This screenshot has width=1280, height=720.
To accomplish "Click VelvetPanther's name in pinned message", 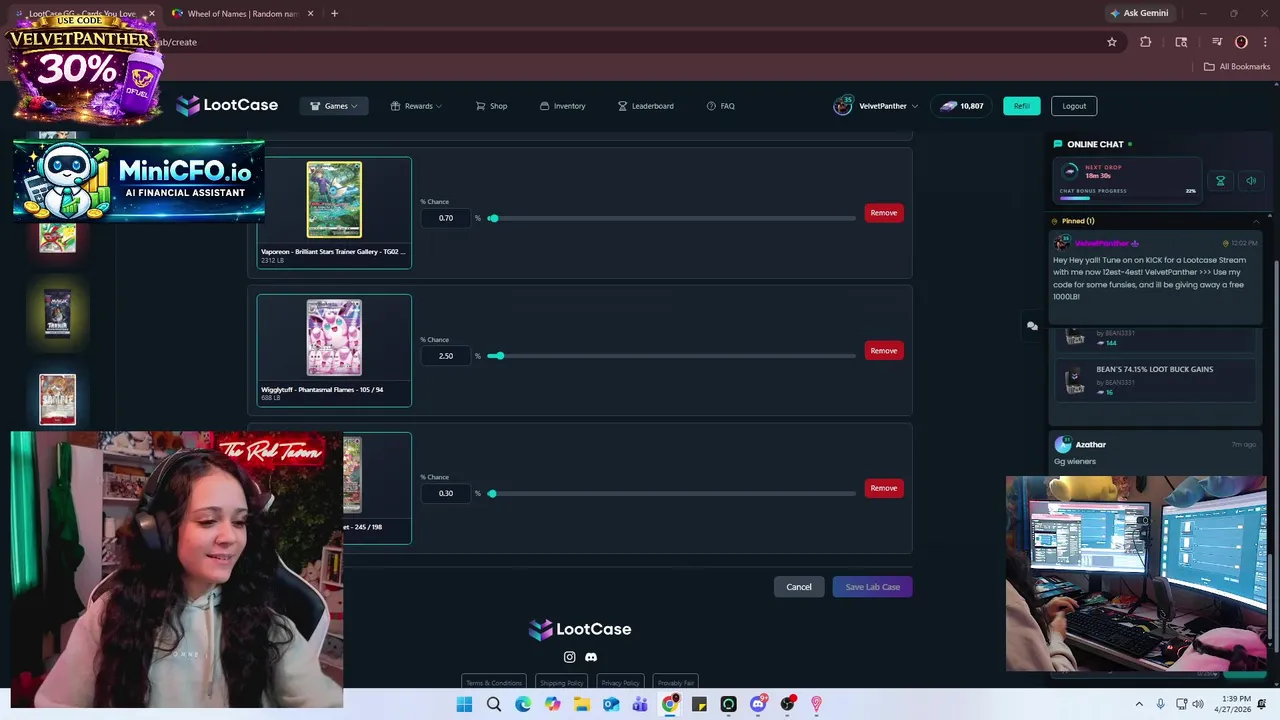I will (1101, 243).
